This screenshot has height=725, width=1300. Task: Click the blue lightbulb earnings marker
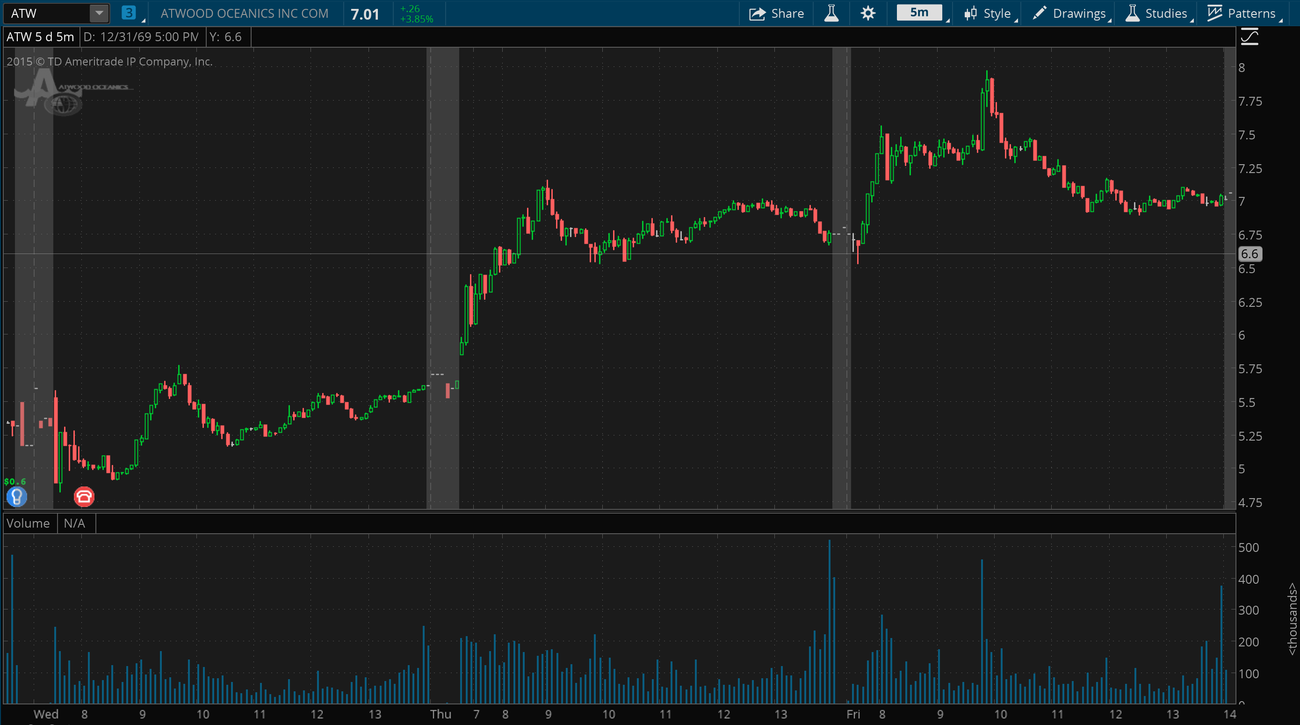tap(16, 496)
